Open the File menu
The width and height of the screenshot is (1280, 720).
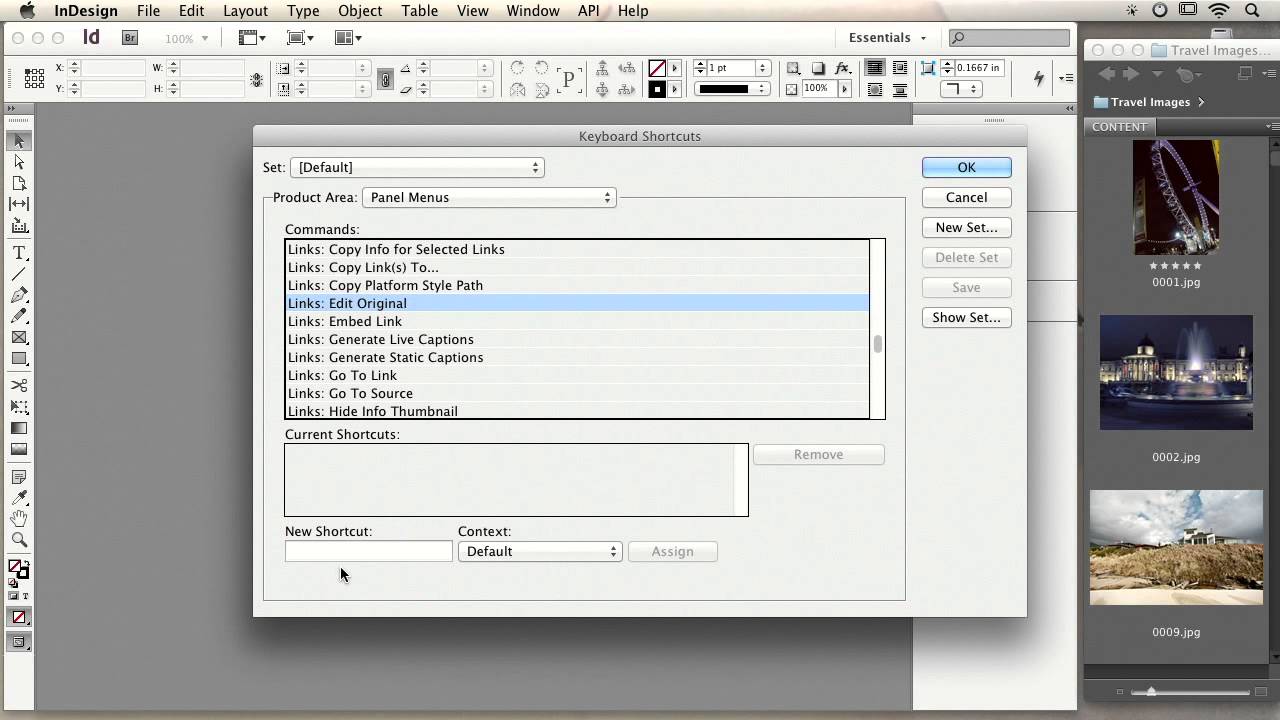click(x=148, y=11)
